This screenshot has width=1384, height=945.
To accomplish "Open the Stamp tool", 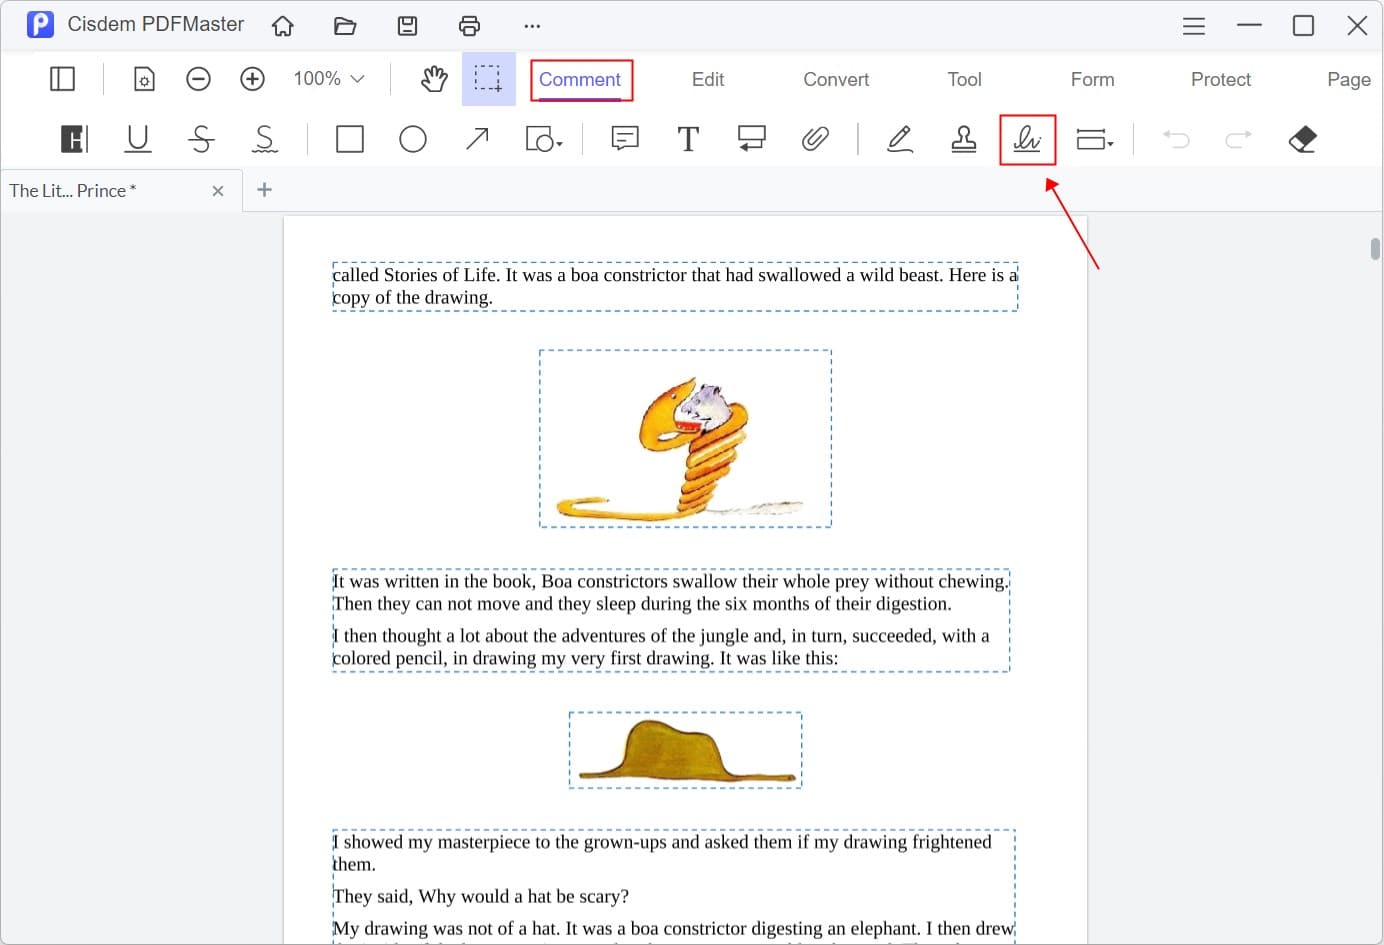I will (x=963, y=139).
